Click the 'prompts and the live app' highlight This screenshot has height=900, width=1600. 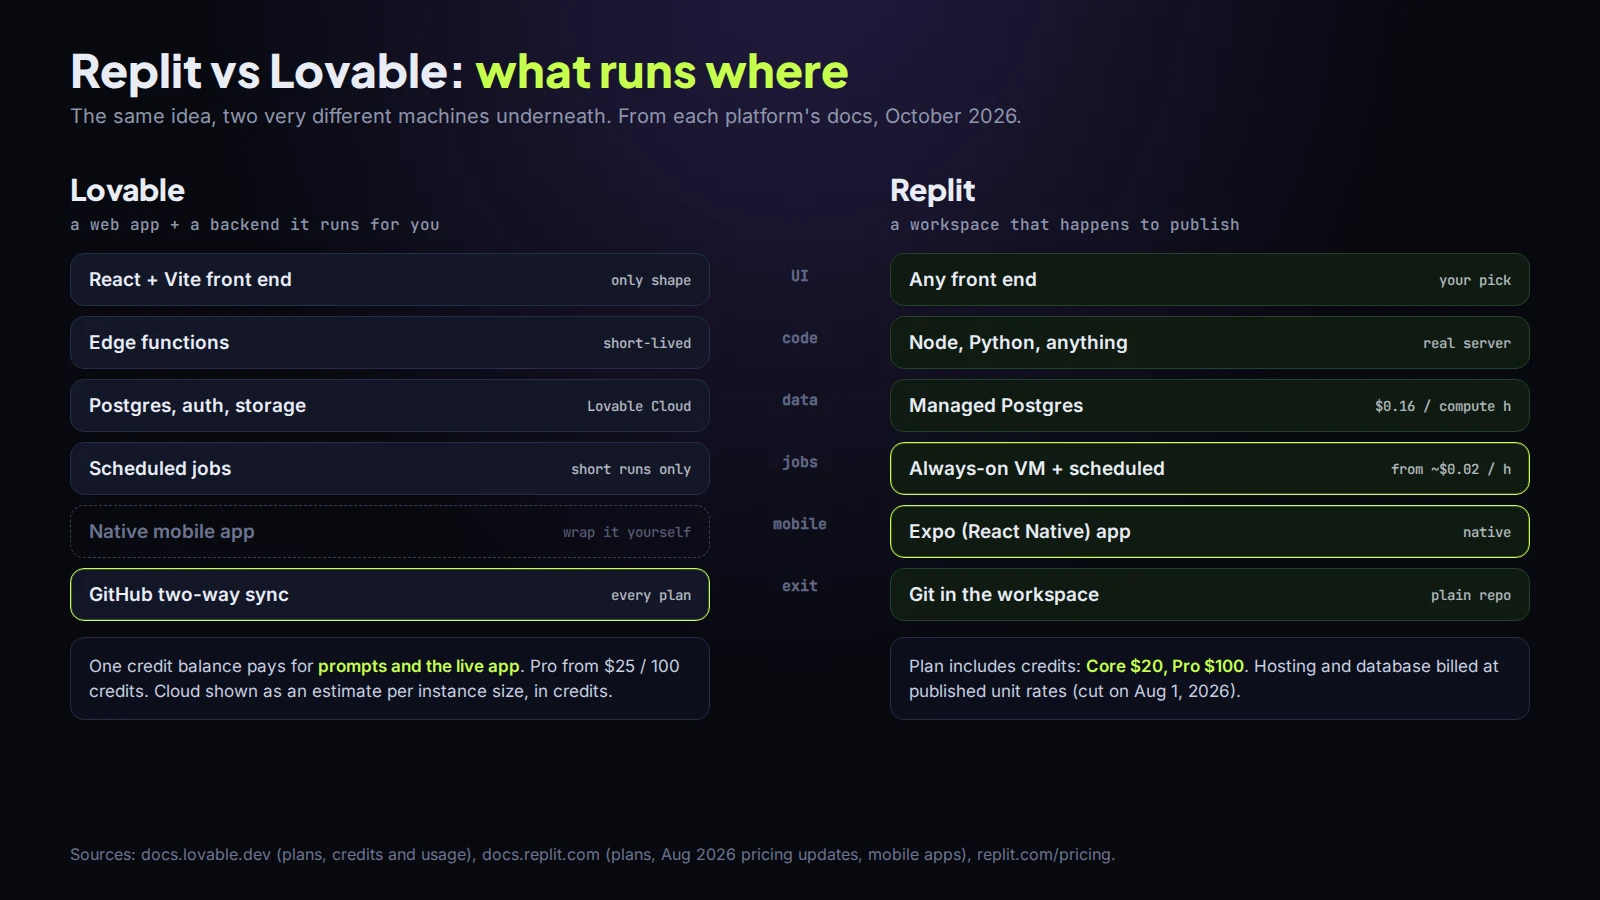419,666
